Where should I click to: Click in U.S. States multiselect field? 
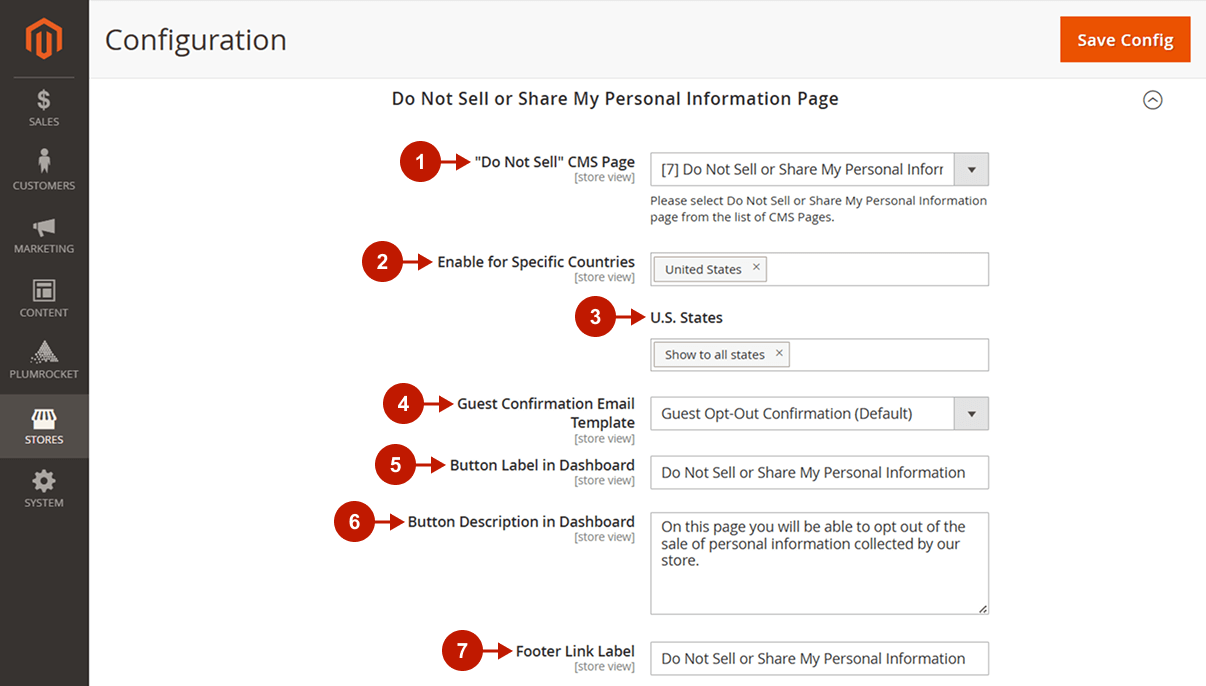pyautogui.click(x=819, y=355)
